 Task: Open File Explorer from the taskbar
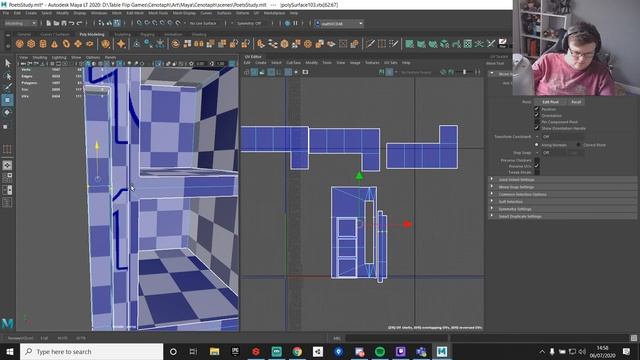214,351
